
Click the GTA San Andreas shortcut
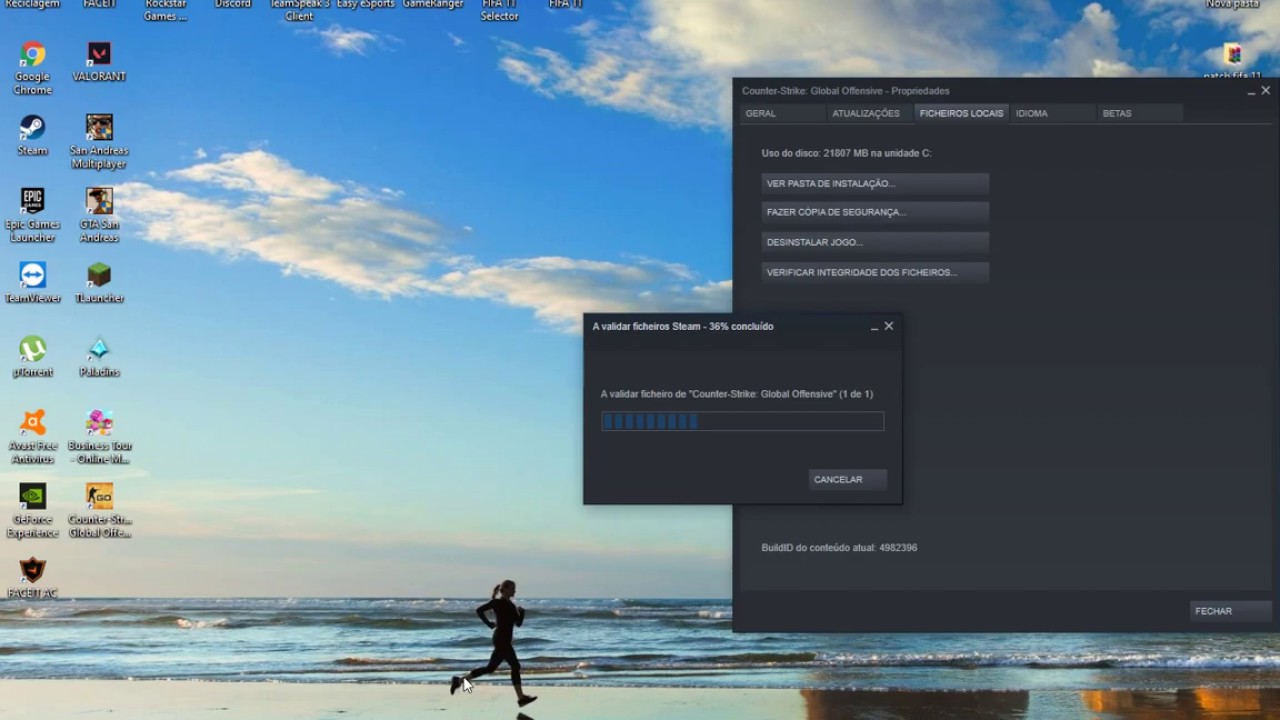99,215
